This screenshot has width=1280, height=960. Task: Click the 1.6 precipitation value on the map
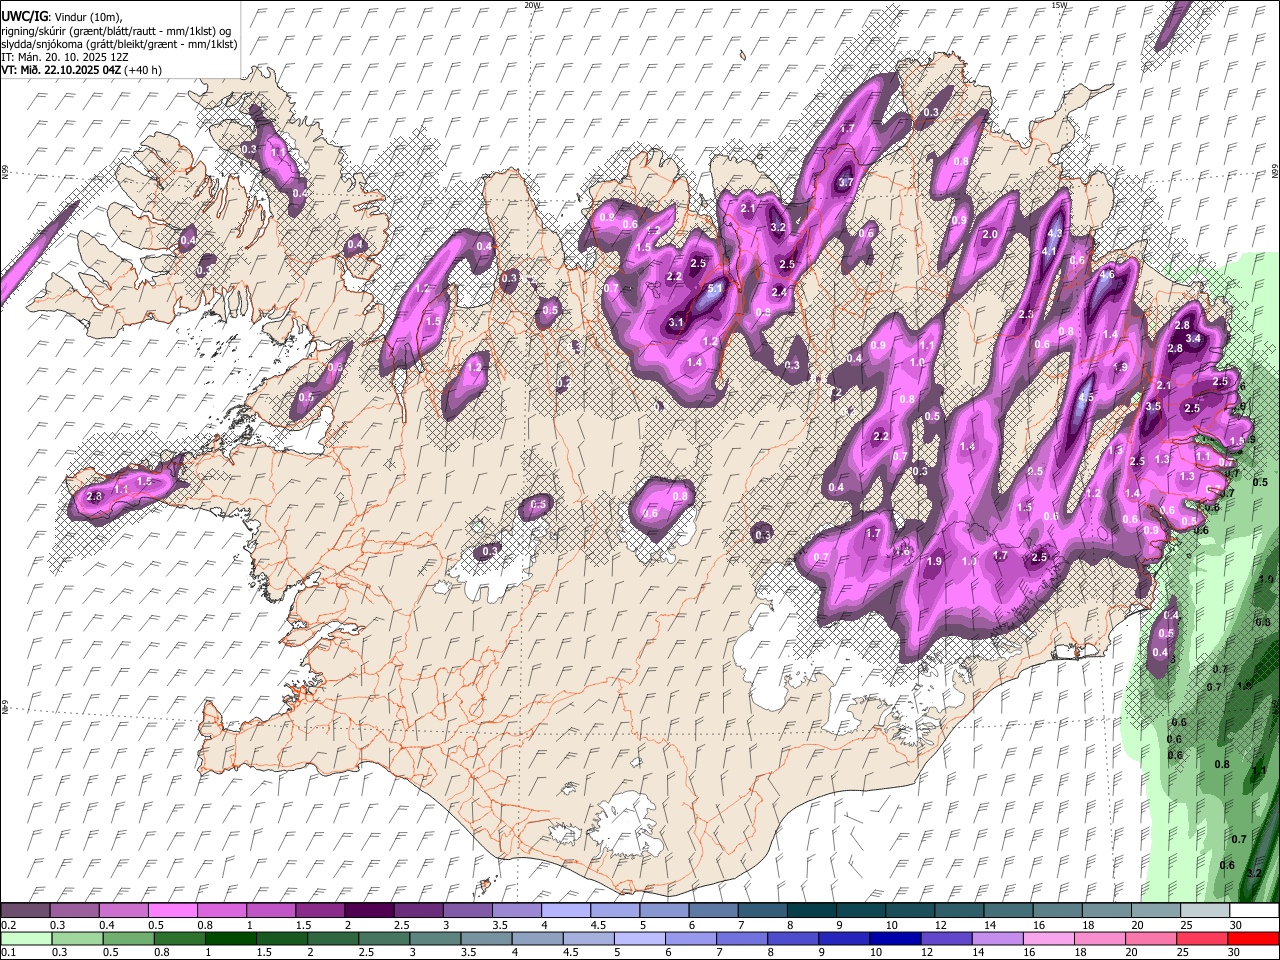902,552
